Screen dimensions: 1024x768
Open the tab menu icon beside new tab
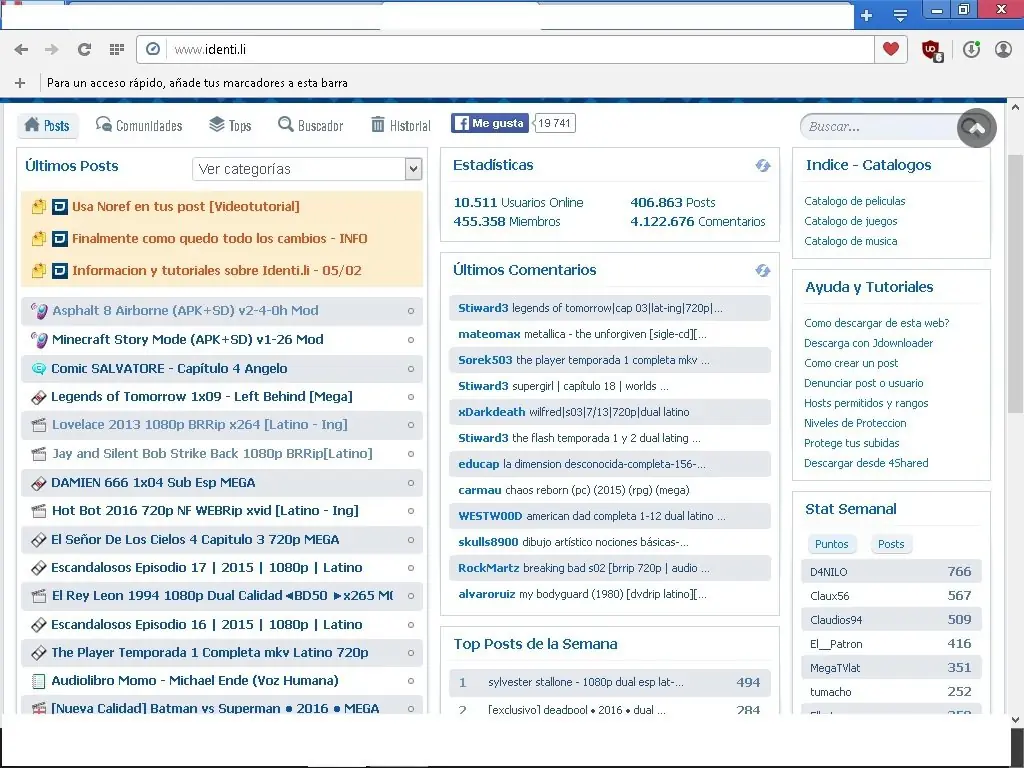click(901, 15)
